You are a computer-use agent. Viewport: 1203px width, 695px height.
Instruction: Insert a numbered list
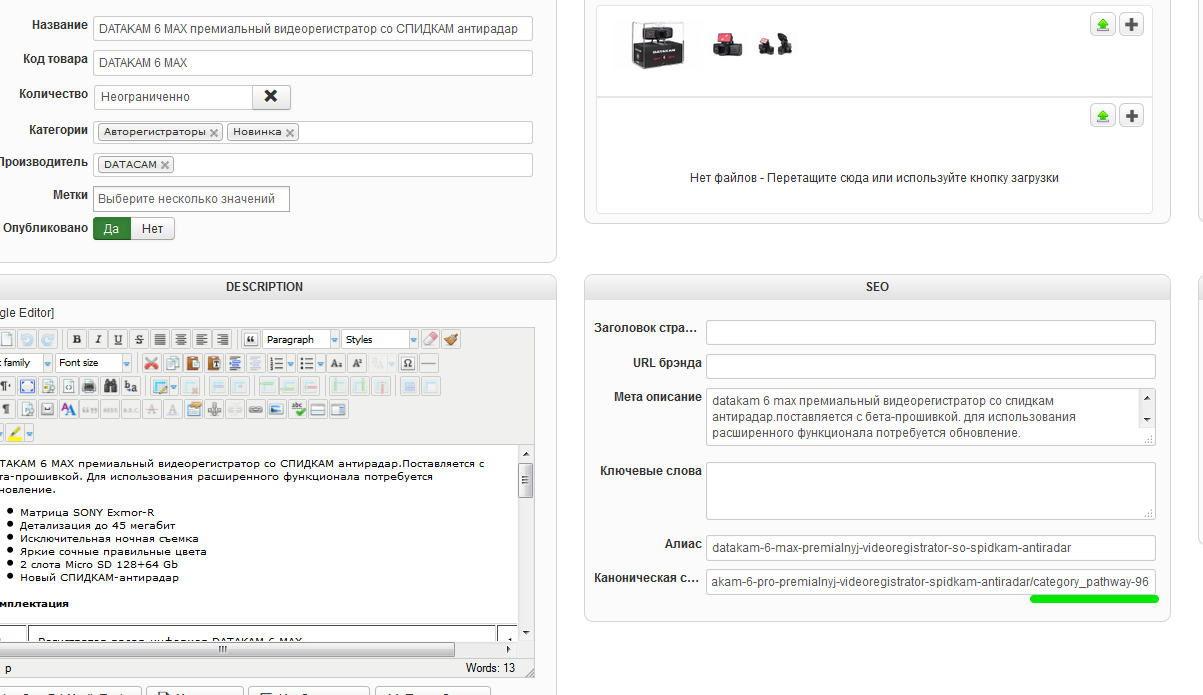(277, 363)
